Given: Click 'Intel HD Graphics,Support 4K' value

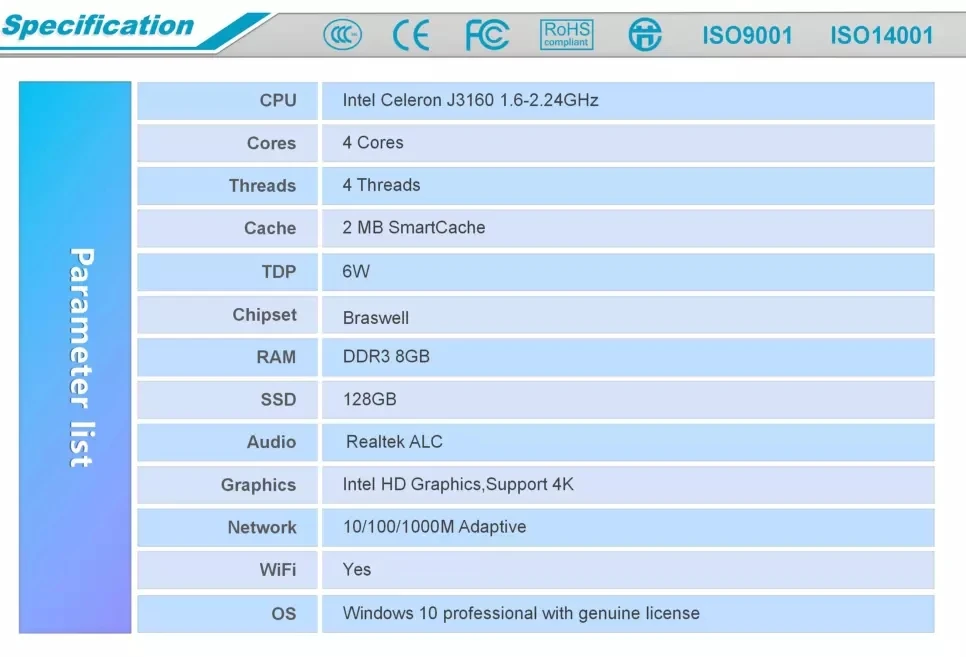Looking at the screenshot, I should click(x=458, y=484).
